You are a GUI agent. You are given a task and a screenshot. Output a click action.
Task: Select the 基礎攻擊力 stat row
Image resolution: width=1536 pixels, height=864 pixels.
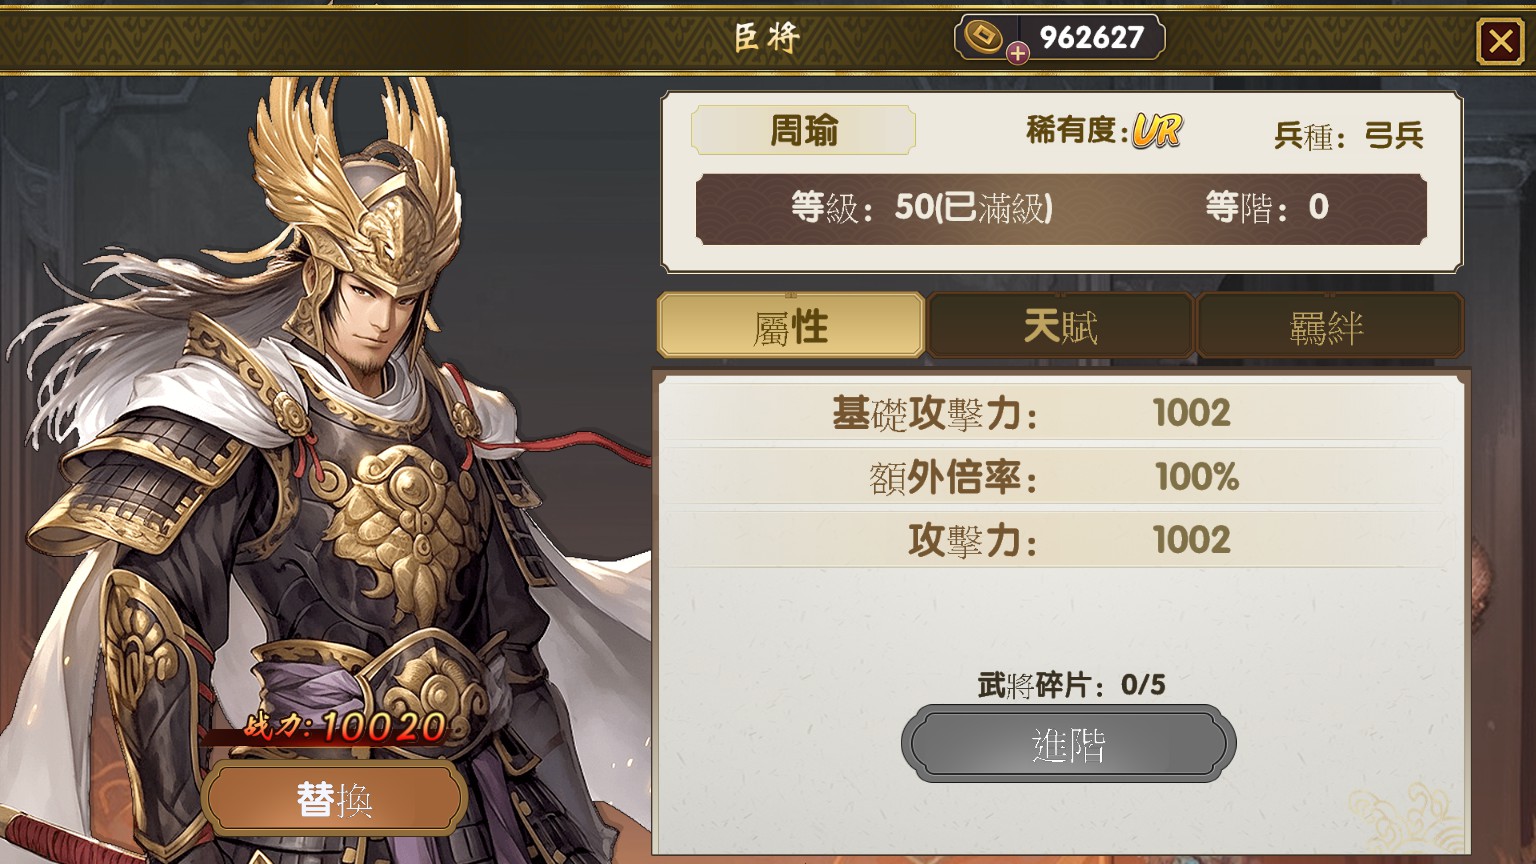point(1058,413)
